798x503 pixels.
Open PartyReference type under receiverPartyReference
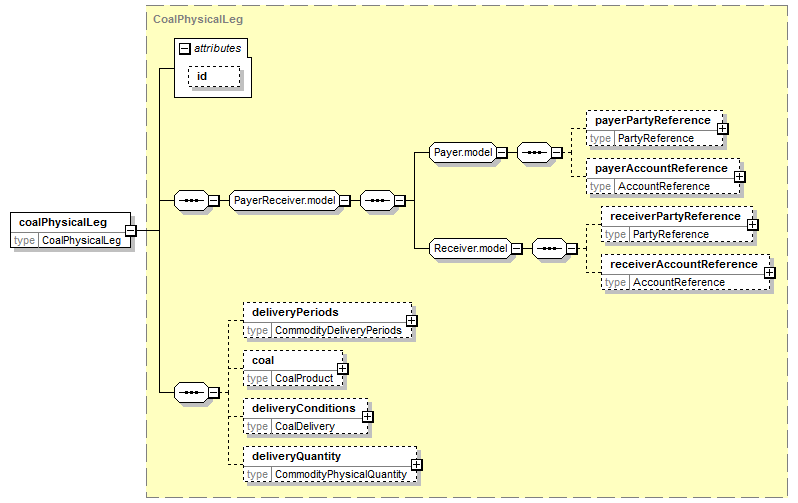[x=671, y=234]
